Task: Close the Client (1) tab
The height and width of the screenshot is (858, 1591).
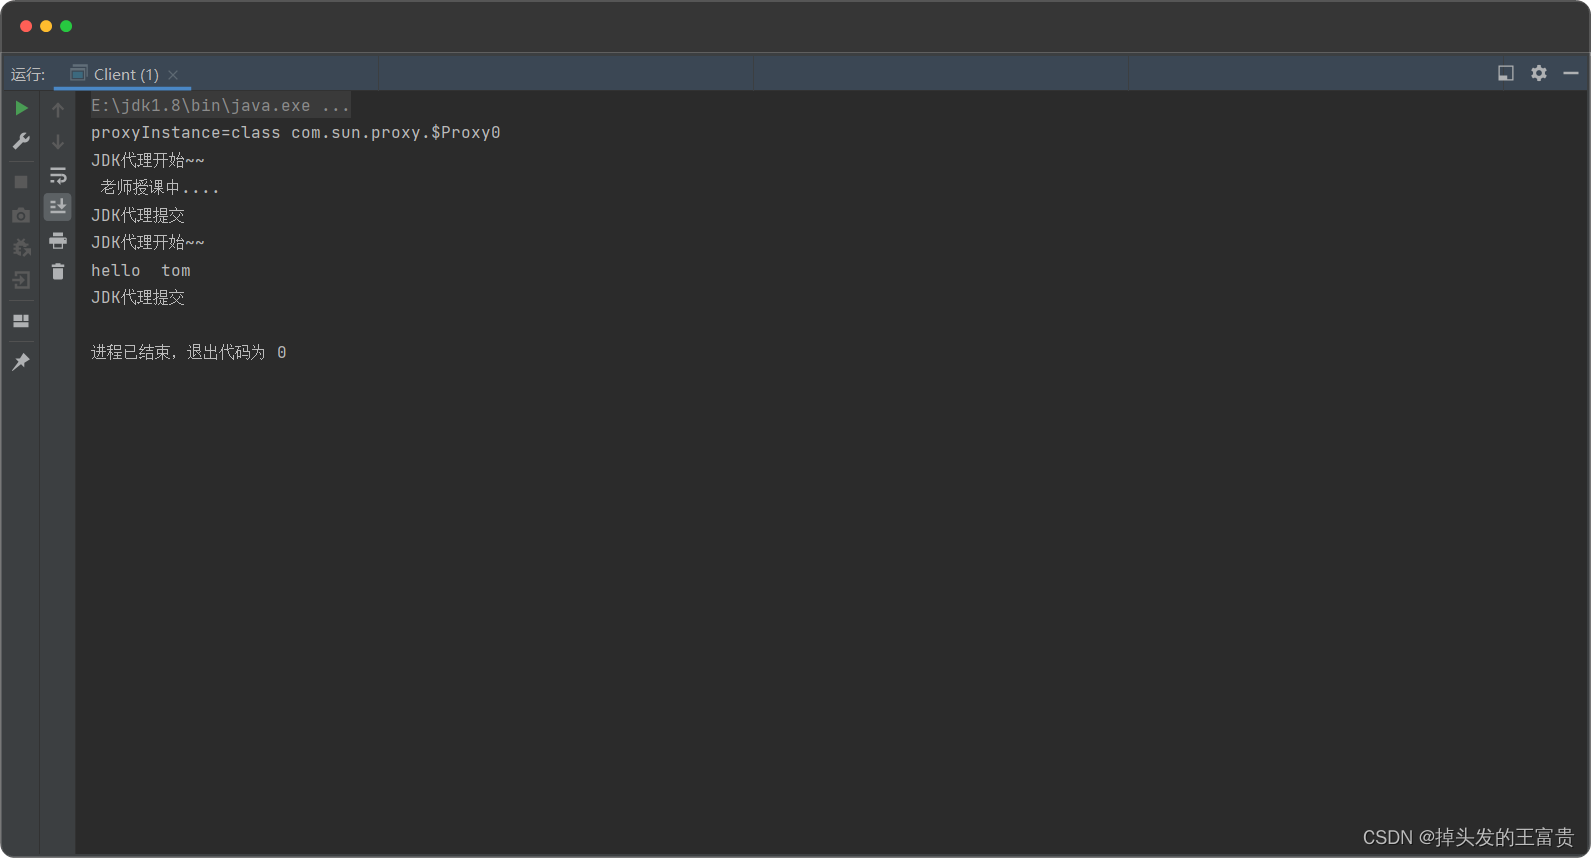Action: tap(173, 75)
